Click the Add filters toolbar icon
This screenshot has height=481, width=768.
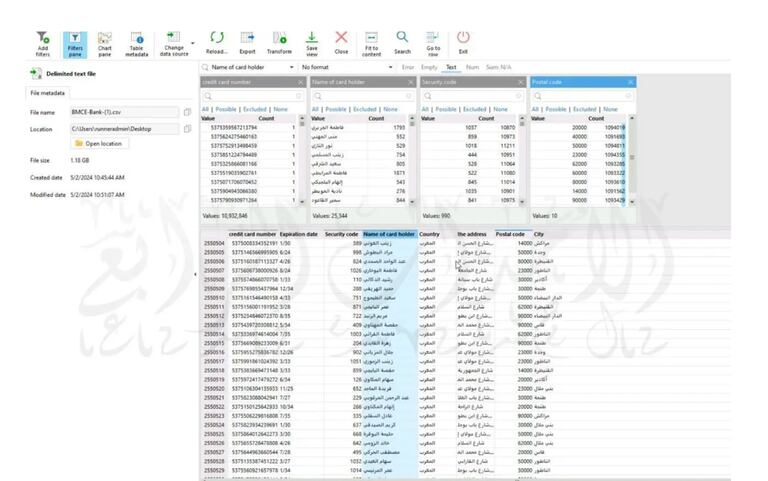tap(43, 41)
